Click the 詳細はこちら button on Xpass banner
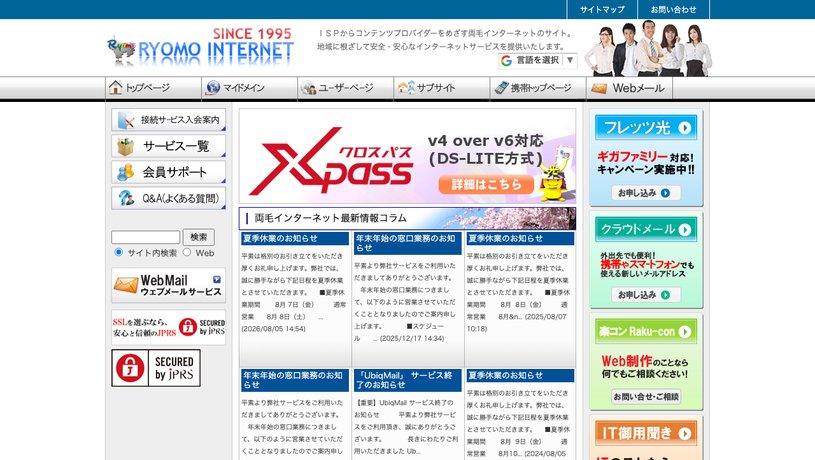 pyautogui.click(x=486, y=184)
